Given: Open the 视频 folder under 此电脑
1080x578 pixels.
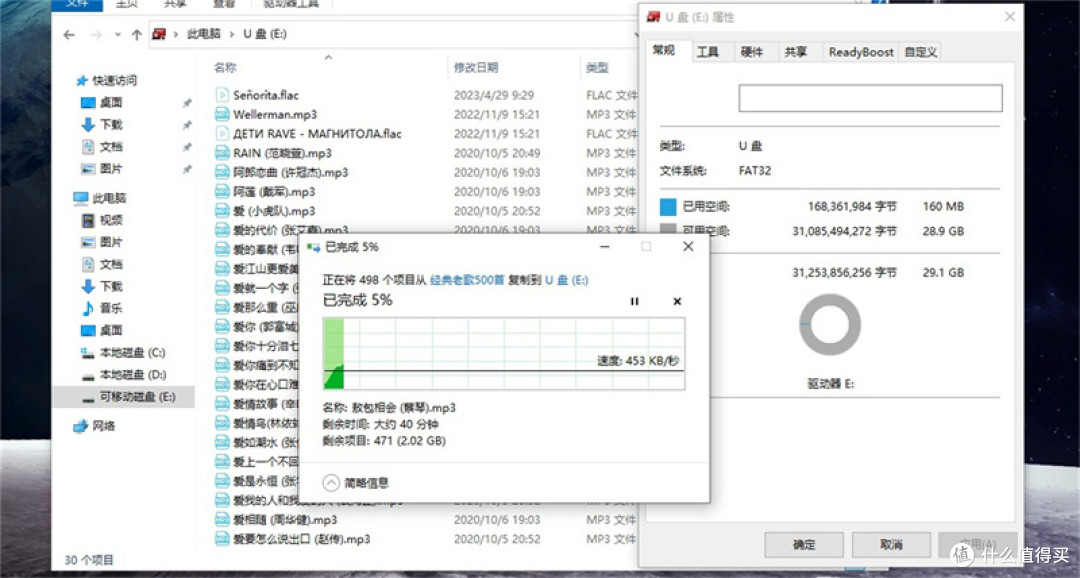Looking at the screenshot, I should pyautogui.click(x=111, y=220).
